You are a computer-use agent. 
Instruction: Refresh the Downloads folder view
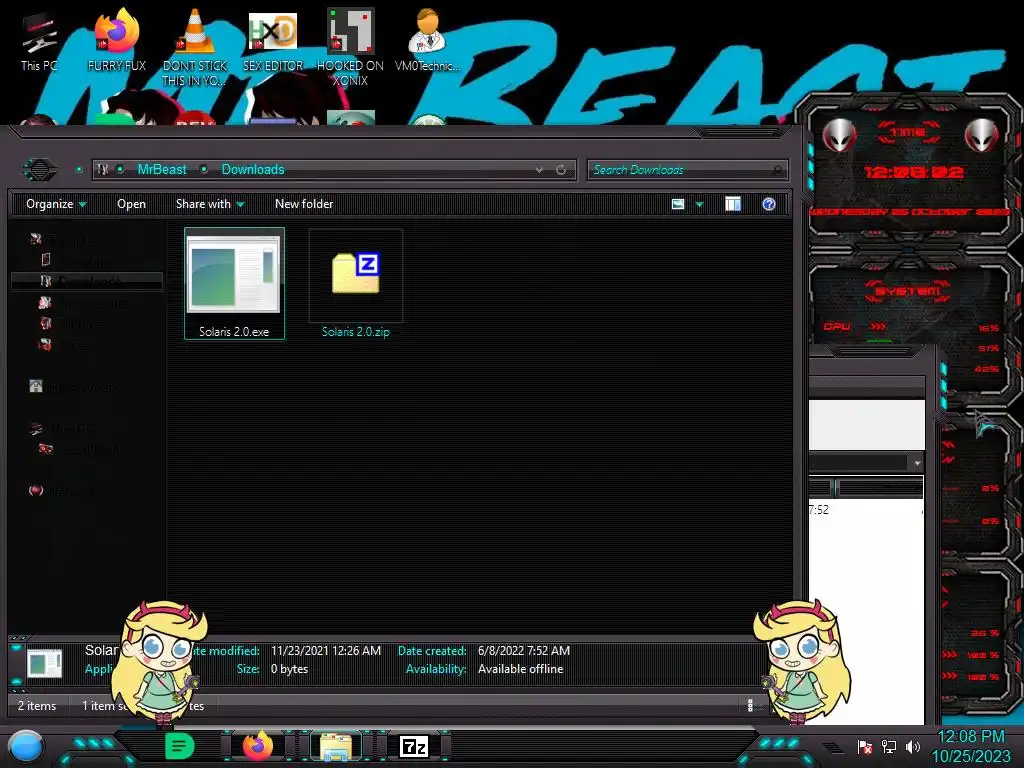pyautogui.click(x=561, y=170)
